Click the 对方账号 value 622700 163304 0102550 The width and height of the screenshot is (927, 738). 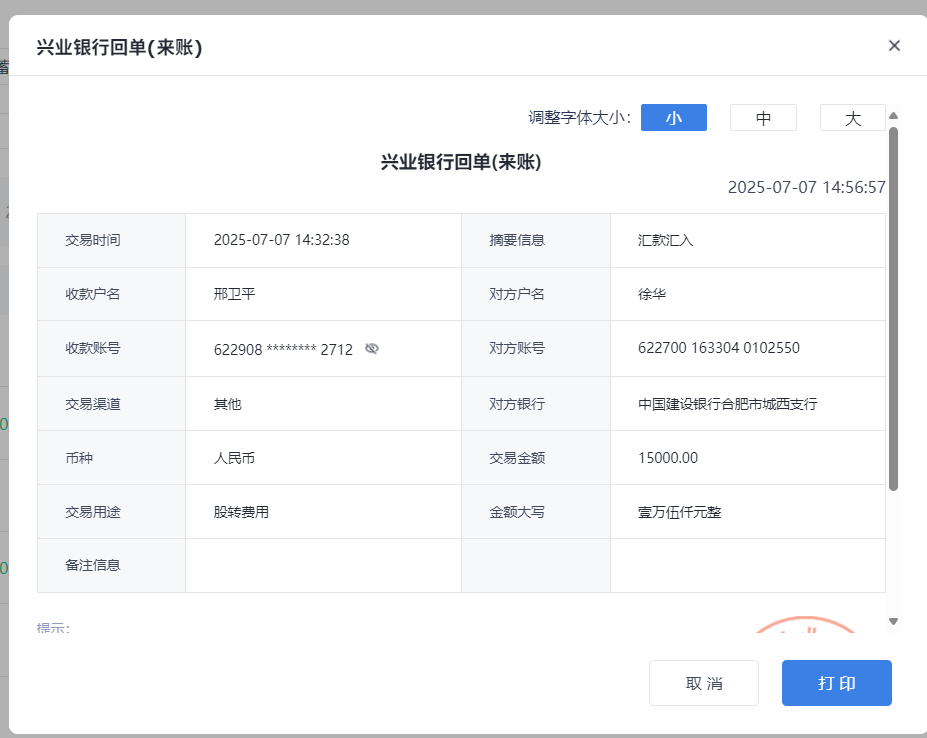click(718, 348)
